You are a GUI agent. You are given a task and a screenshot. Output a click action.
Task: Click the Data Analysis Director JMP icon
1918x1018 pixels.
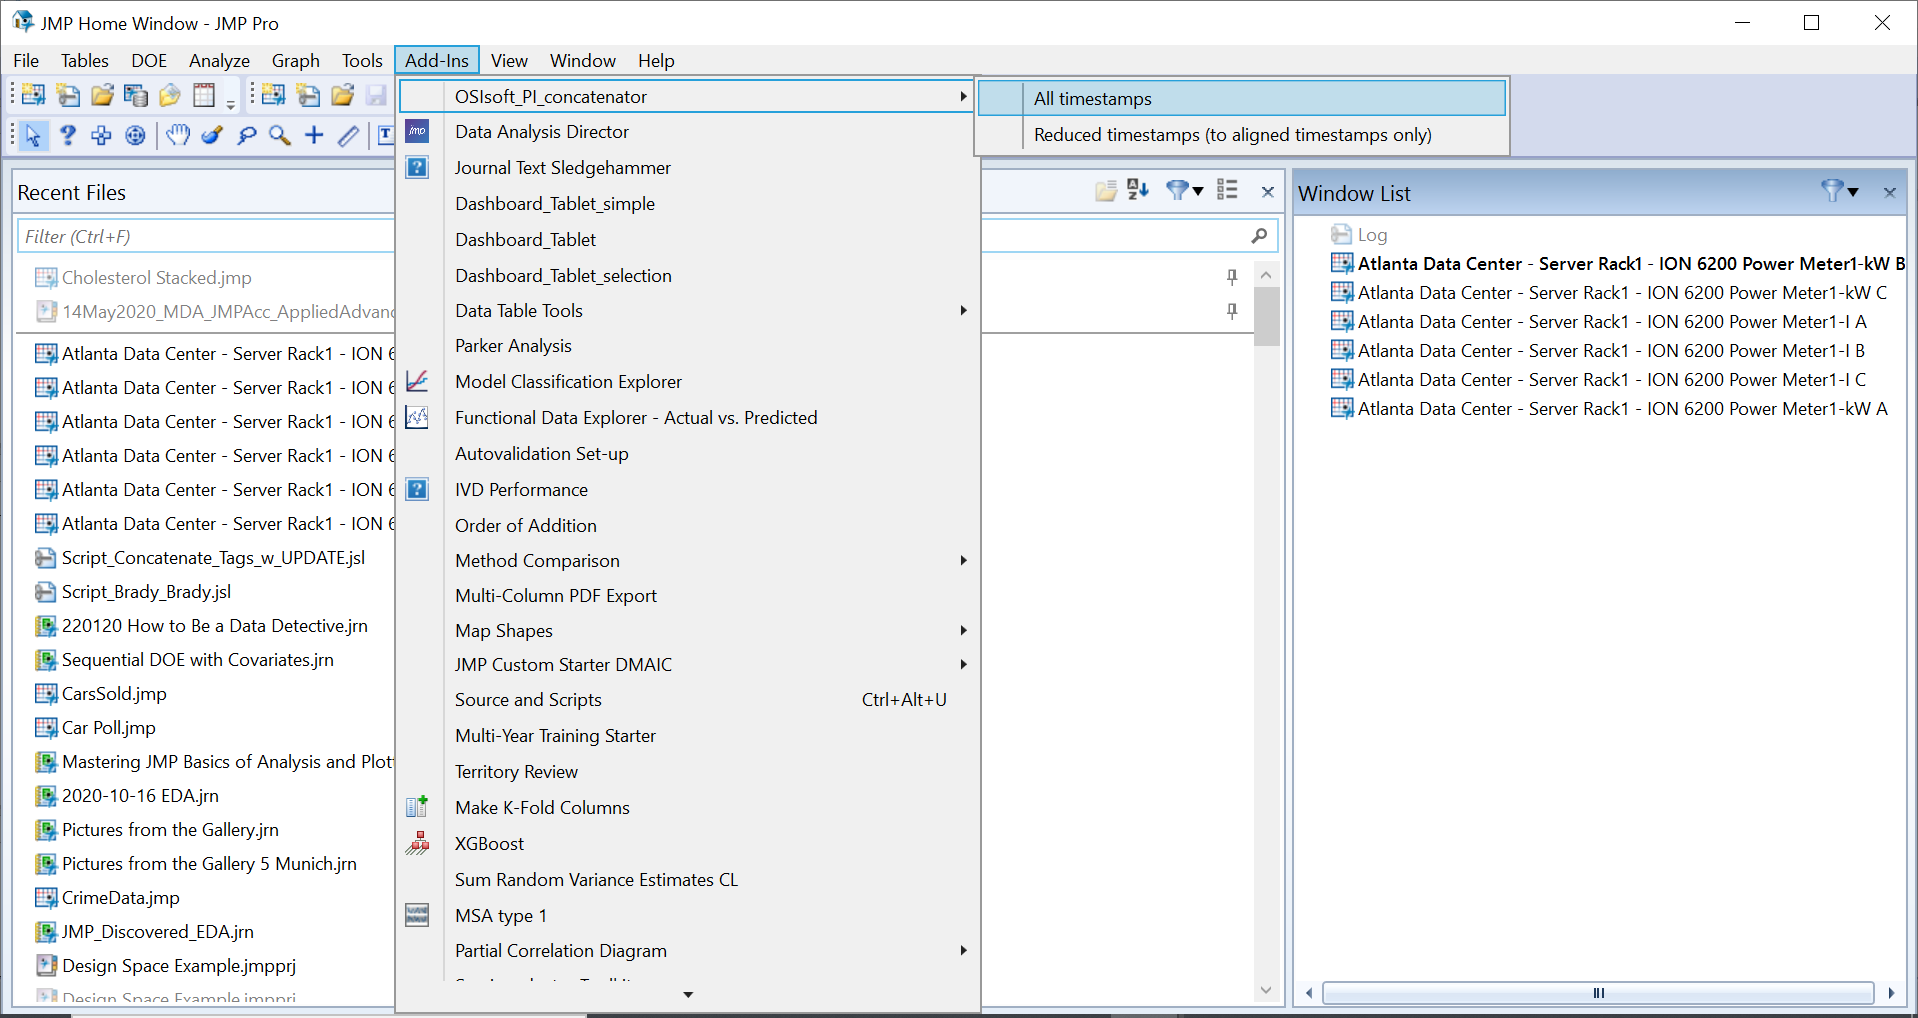417,131
